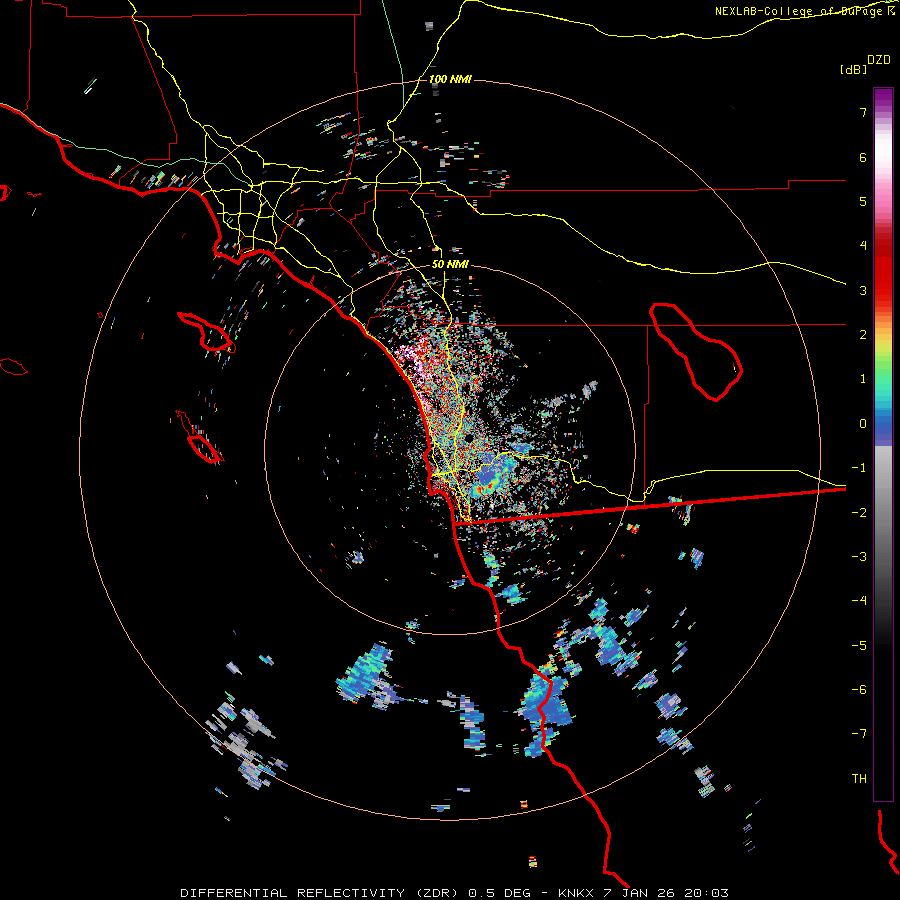Click the -1 dB tick label on the scale
Viewport: 900px width, 900px height.
(859, 468)
